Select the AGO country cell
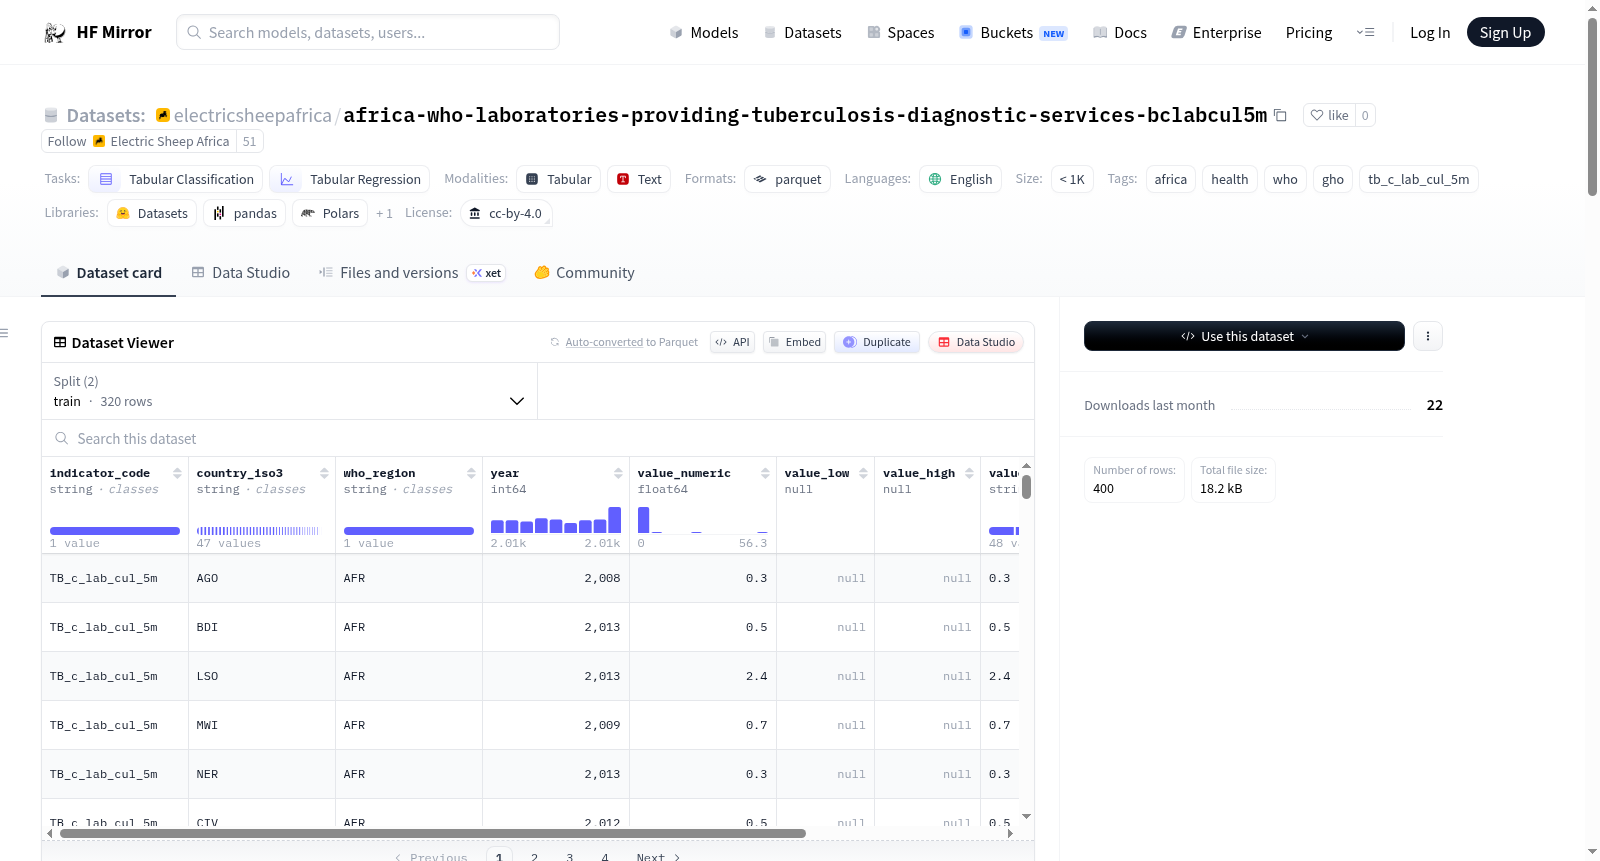 [262, 578]
